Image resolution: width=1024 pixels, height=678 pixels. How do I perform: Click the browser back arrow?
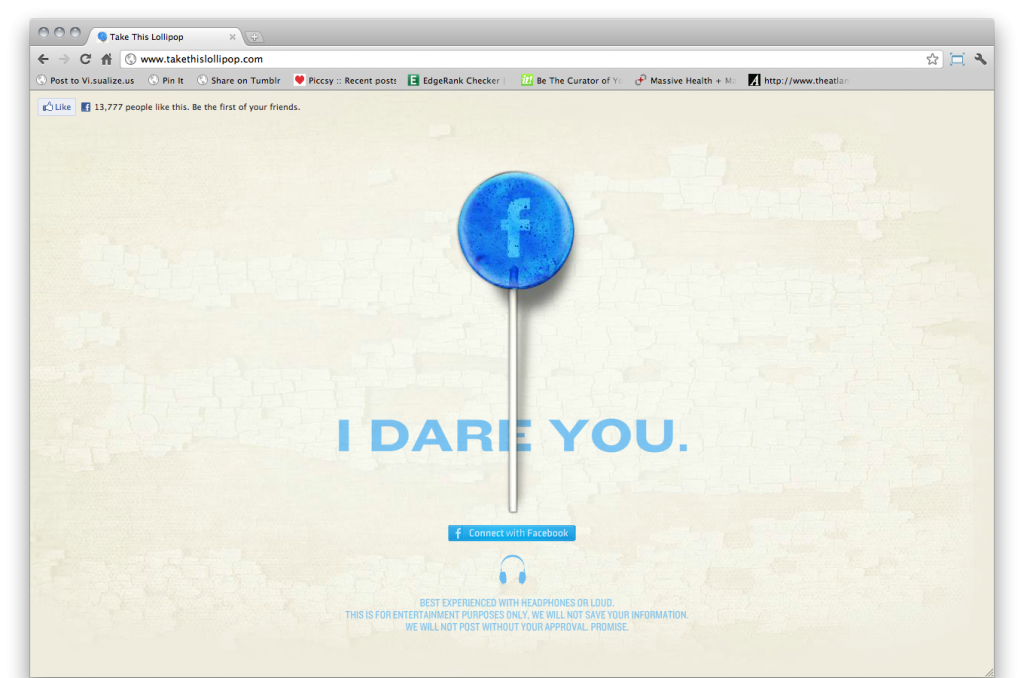[x=43, y=59]
